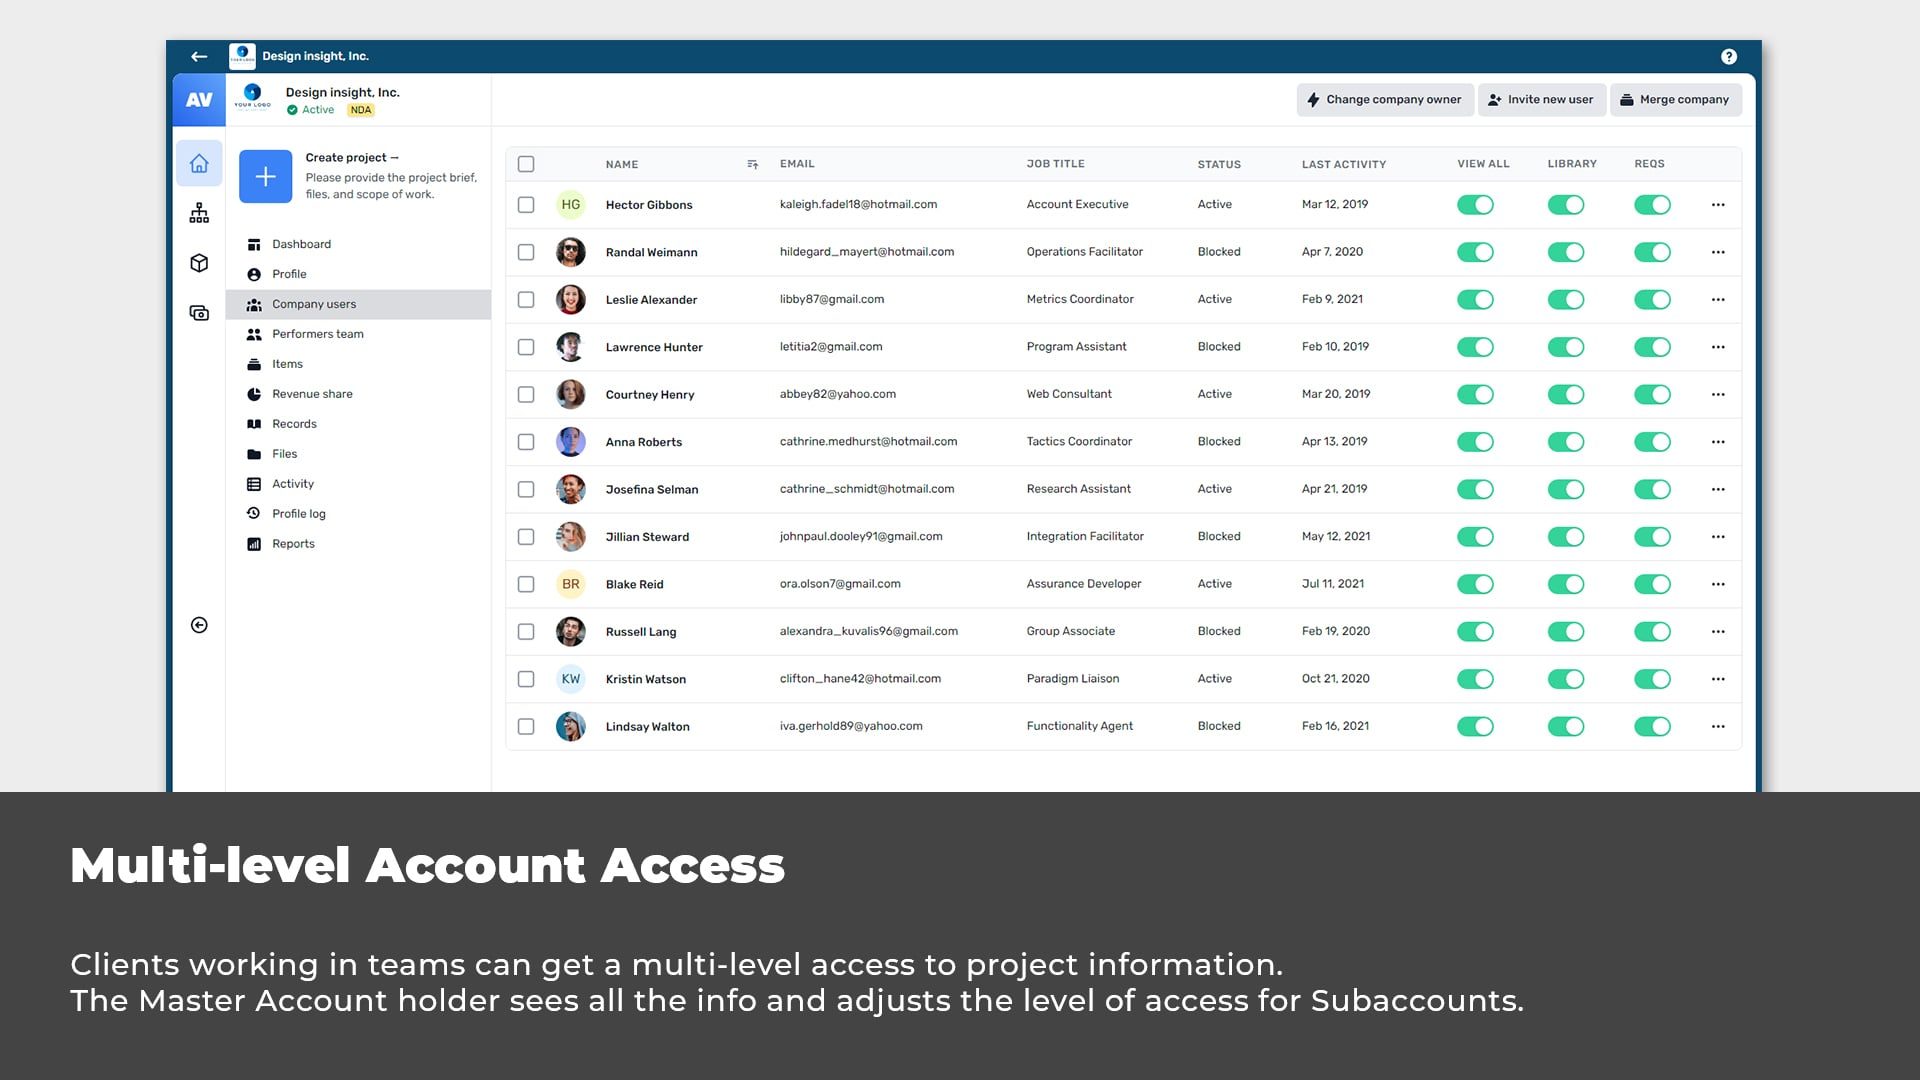Tick the checkbox for Lindsay Walton
Image resolution: width=1920 pixels, height=1080 pixels.
click(526, 727)
